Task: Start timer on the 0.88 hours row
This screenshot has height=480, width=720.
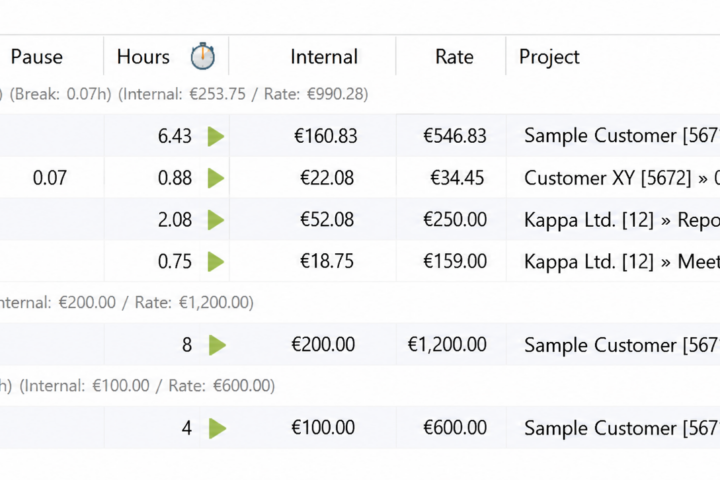Action: click(x=216, y=178)
